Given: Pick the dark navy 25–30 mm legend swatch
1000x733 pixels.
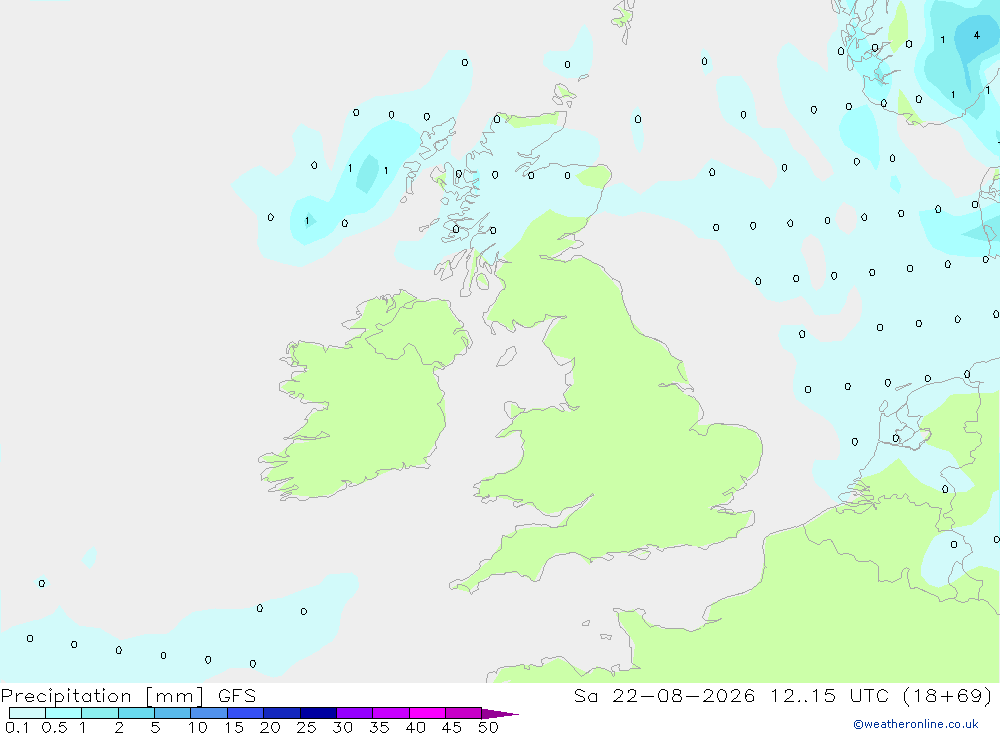Looking at the screenshot, I should coord(318,713).
